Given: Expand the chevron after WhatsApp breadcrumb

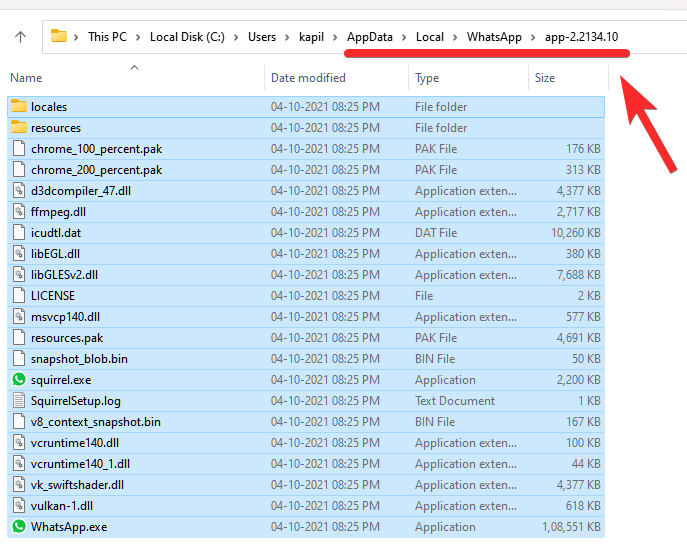Looking at the screenshot, I should click(534, 37).
